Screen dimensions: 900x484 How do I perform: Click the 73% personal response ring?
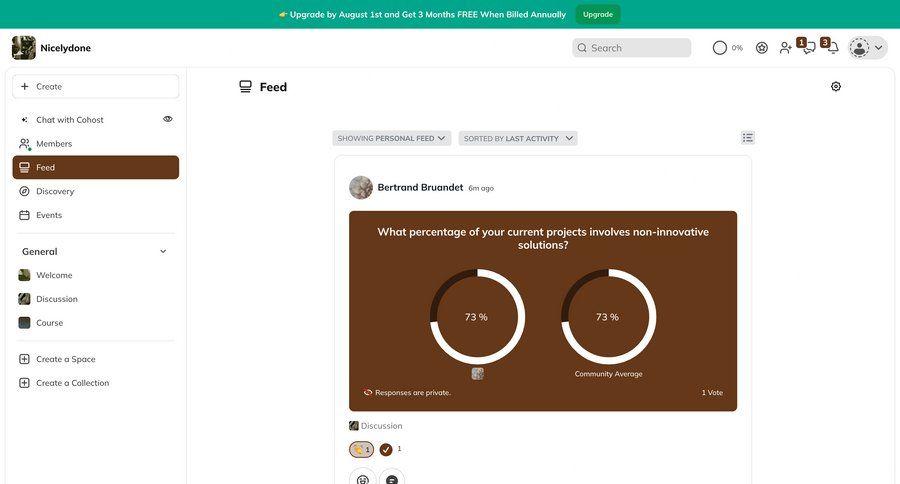click(477, 316)
